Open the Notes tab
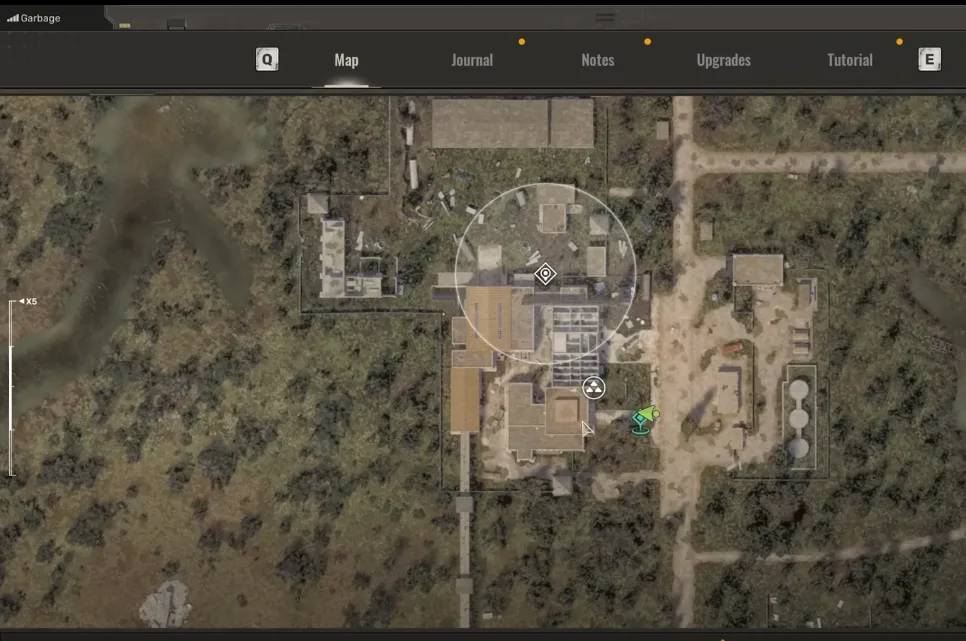 pos(598,60)
